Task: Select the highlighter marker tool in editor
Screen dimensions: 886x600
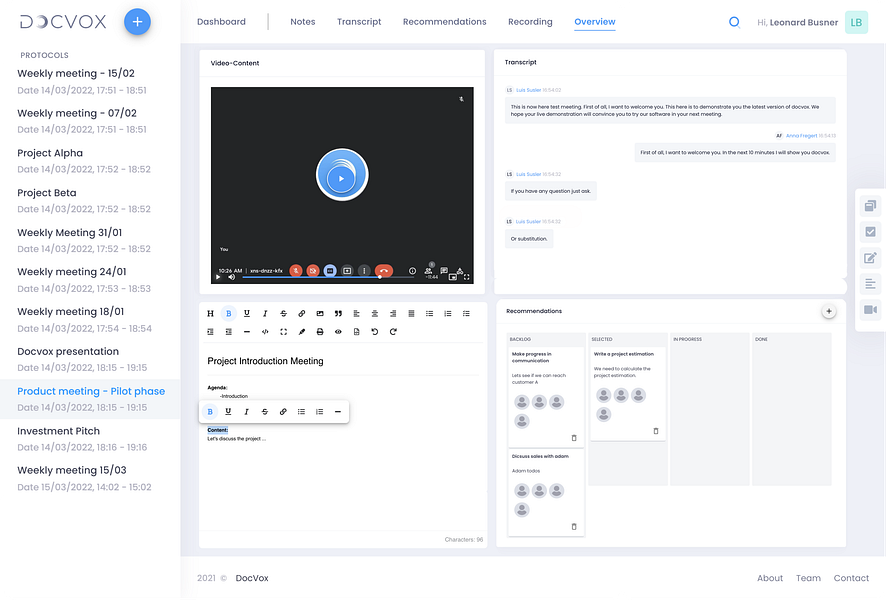Action: 302,332
